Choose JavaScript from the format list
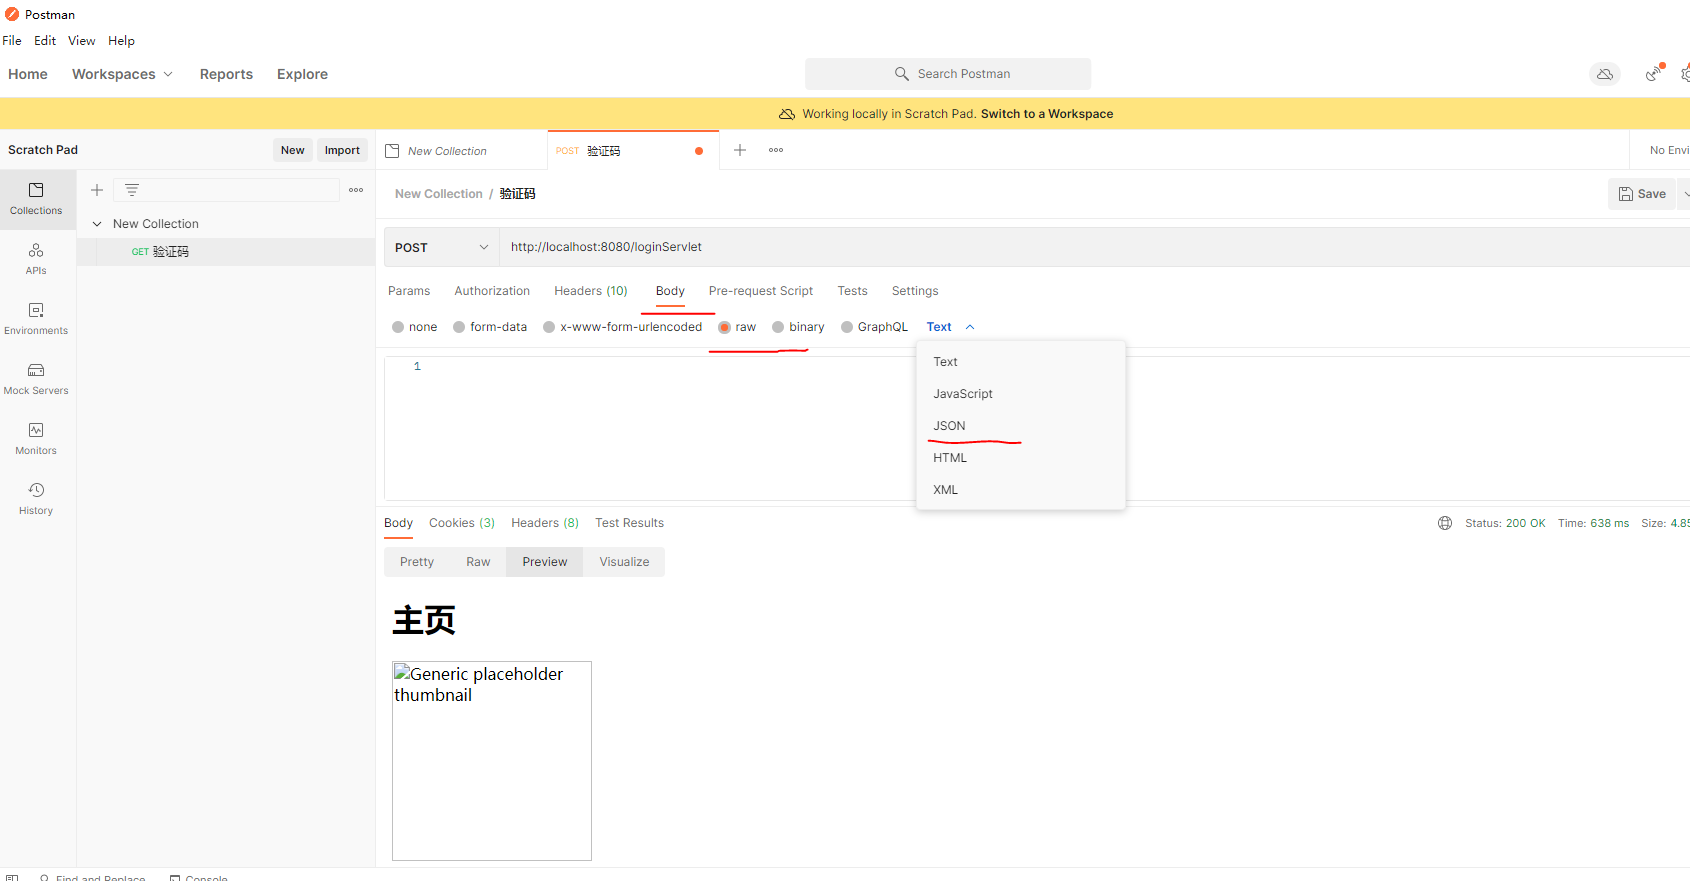Image resolution: width=1690 pixels, height=881 pixels. tap(1021, 394)
